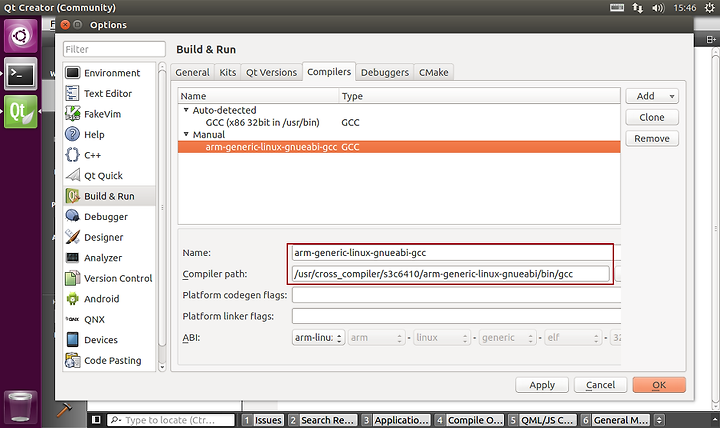Open the FakeVim settings category
720x428 pixels.
(109, 114)
